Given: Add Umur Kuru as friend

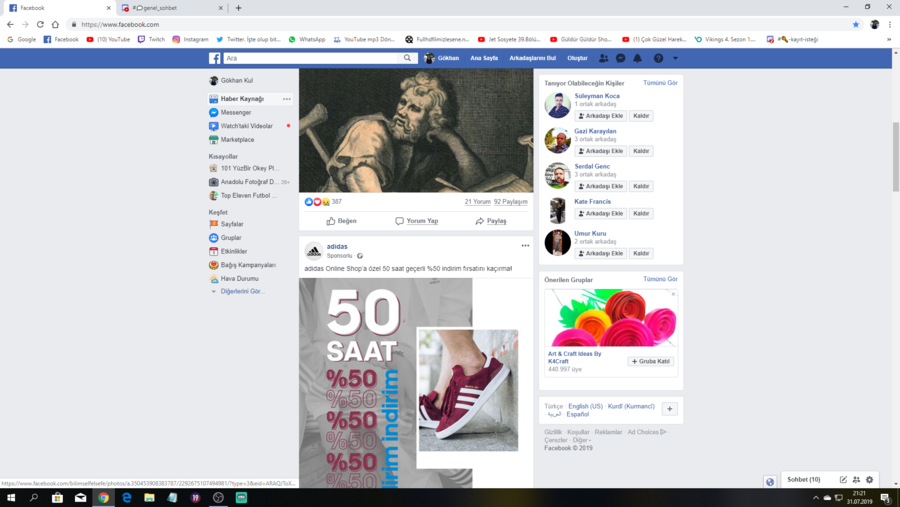Looking at the screenshot, I should click(601, 254).
